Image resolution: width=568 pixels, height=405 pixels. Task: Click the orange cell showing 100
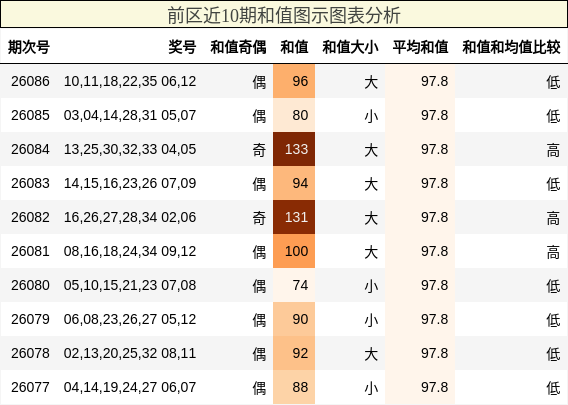click(294, 251)
